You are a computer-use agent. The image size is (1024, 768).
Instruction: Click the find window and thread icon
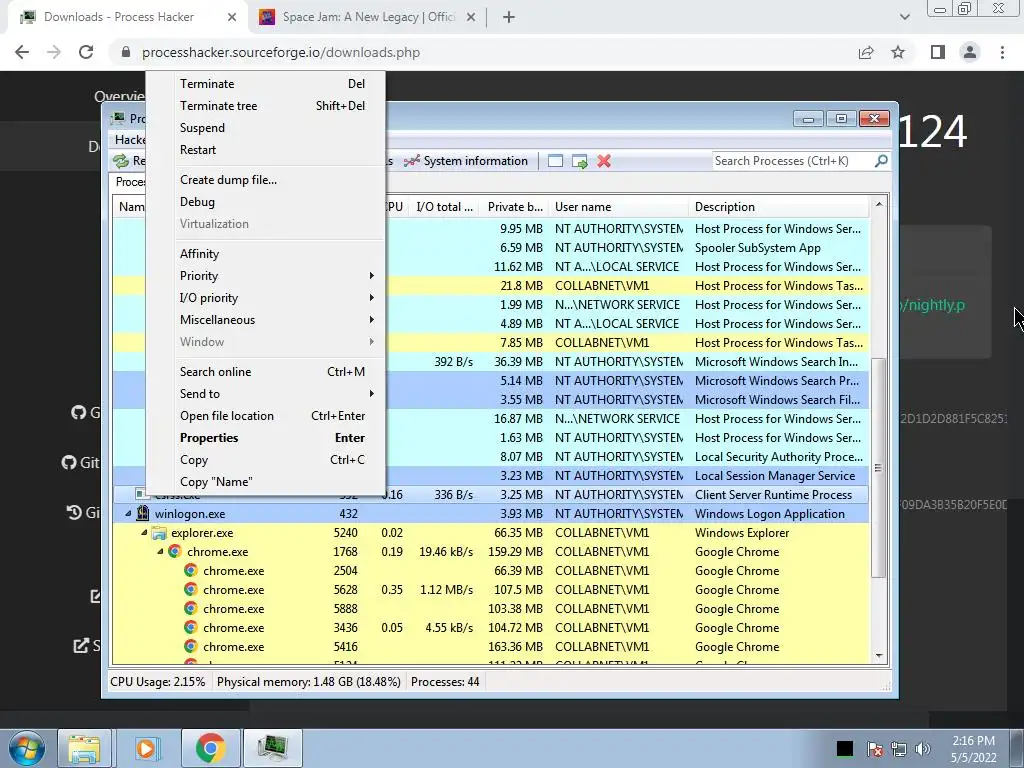[x=579, y=161]
